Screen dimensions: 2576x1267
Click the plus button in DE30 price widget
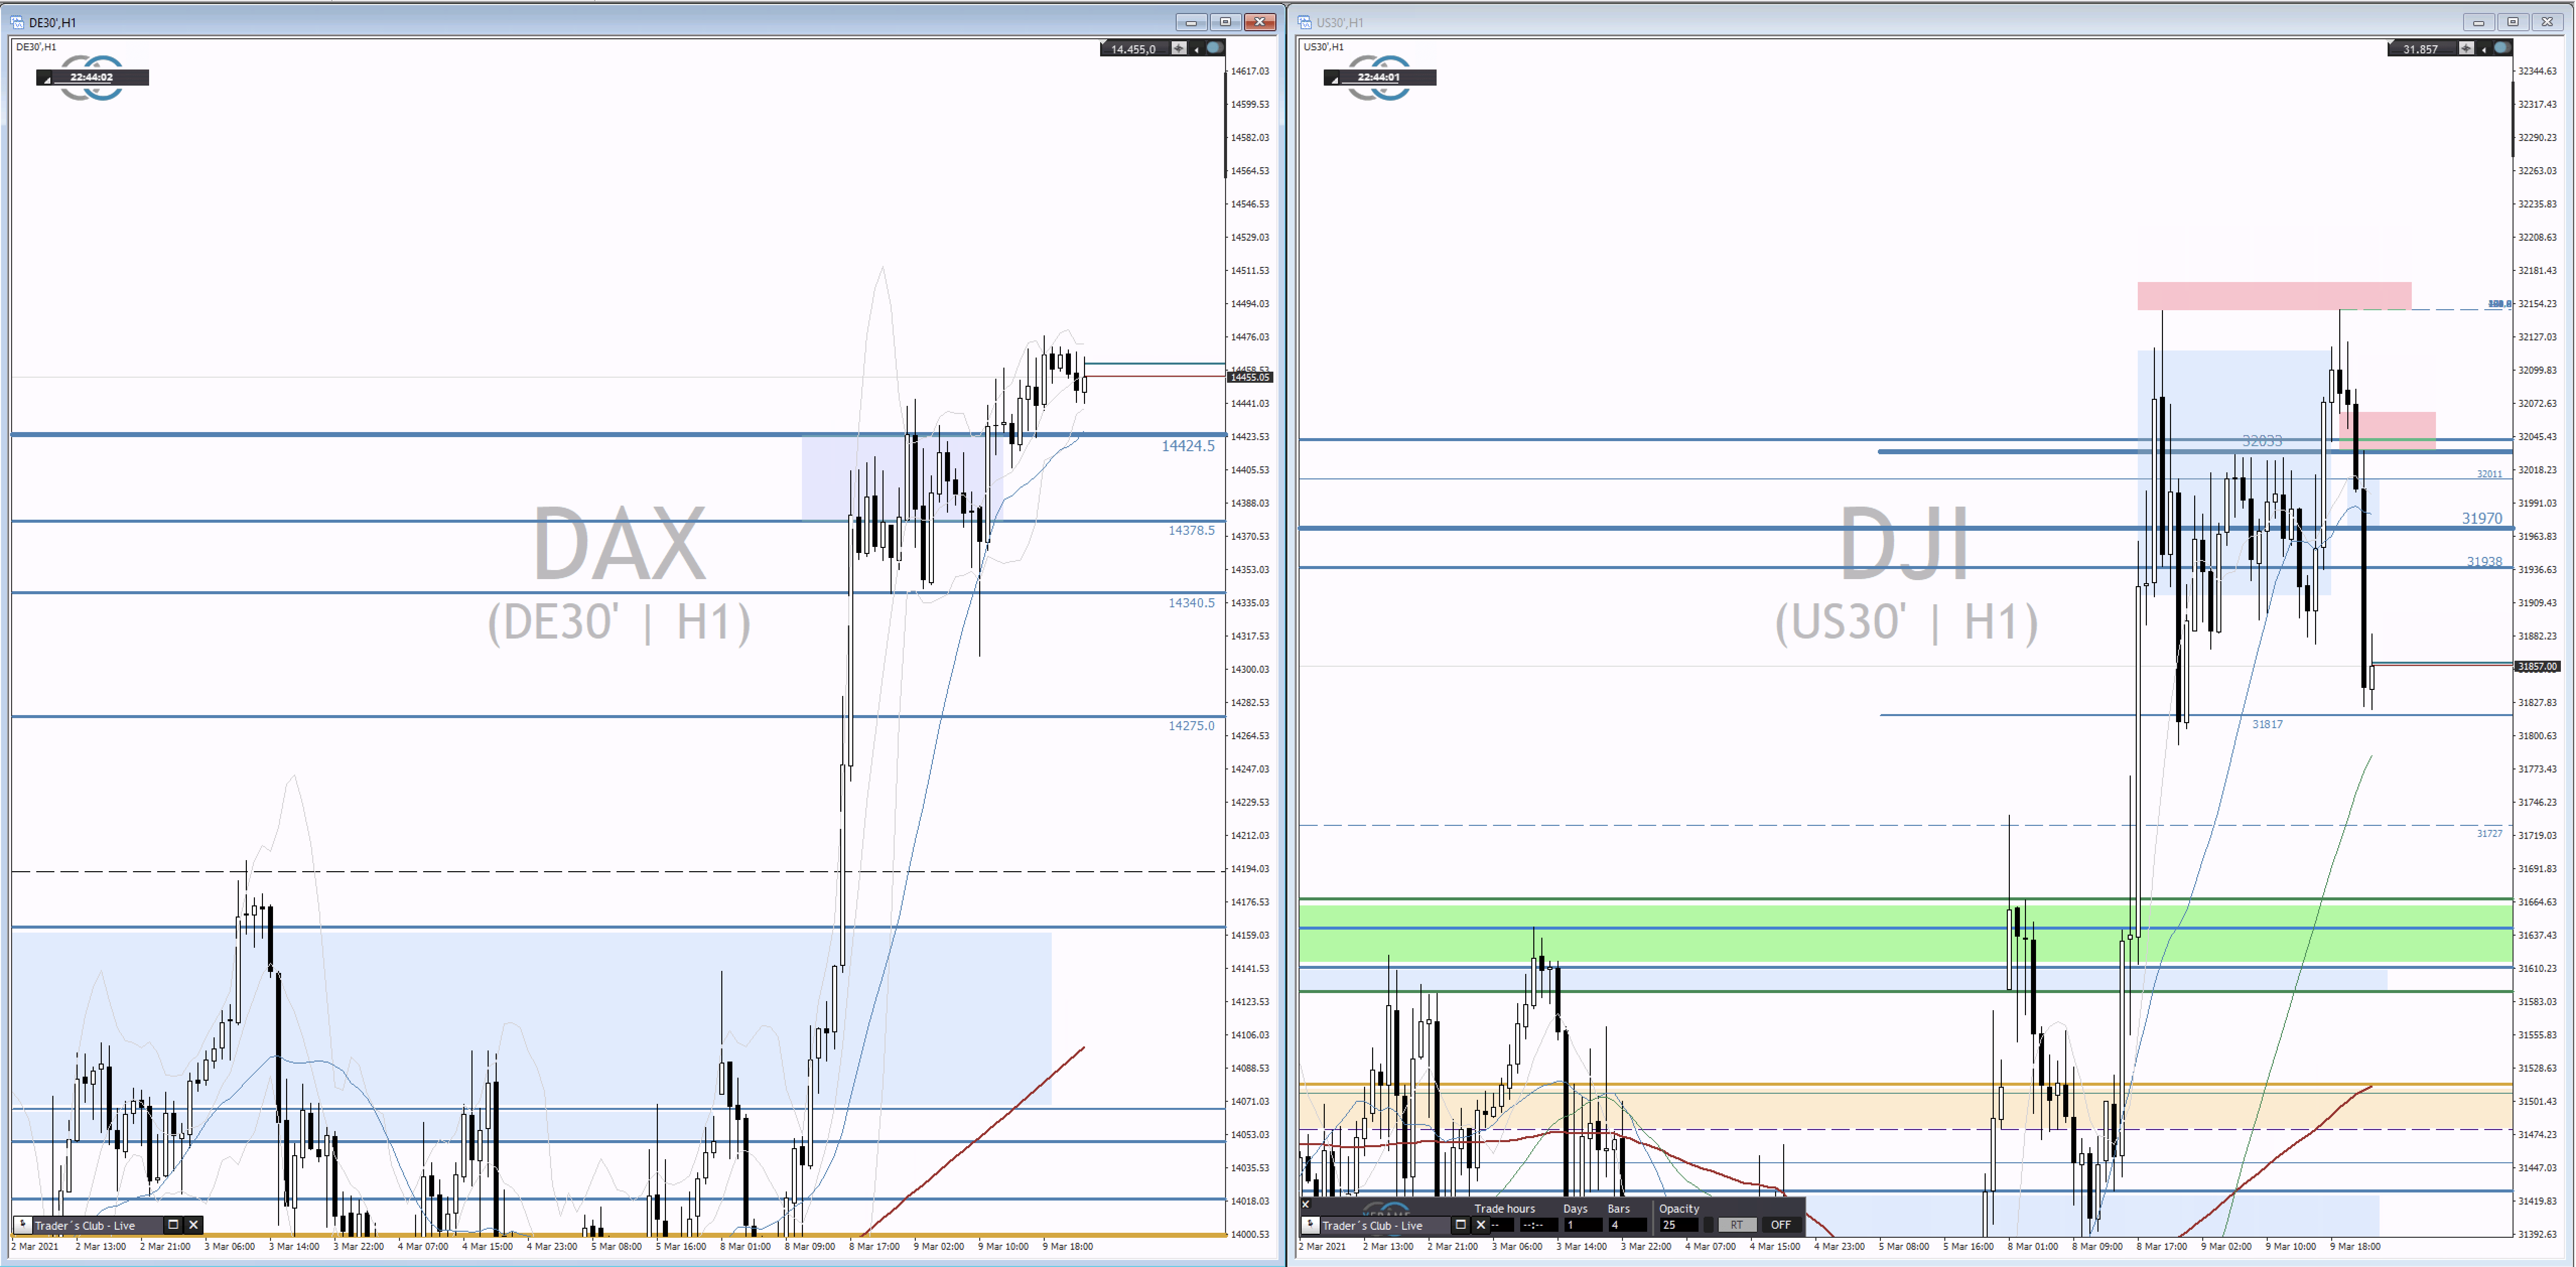pyautogui.click(x=1179, y=48)
